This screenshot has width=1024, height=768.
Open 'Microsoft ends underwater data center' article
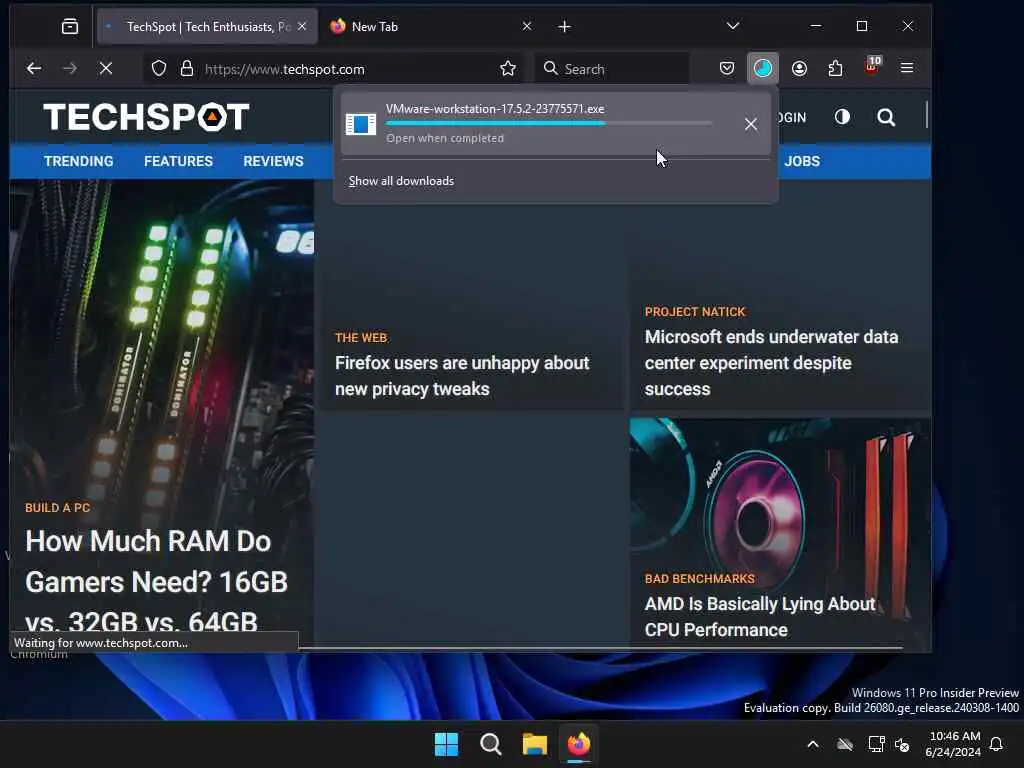(x=771, y=362)
